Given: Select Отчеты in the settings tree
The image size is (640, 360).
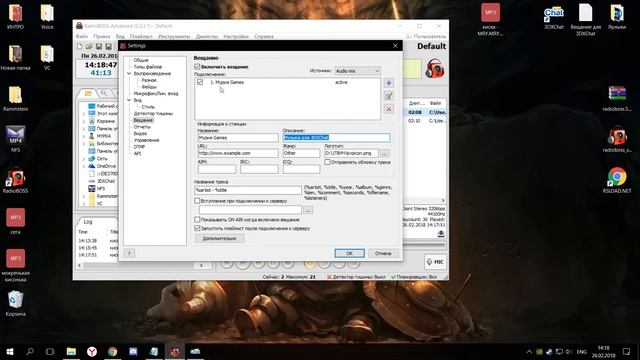Looking at the screenshot, I should (x=142, y=127).
